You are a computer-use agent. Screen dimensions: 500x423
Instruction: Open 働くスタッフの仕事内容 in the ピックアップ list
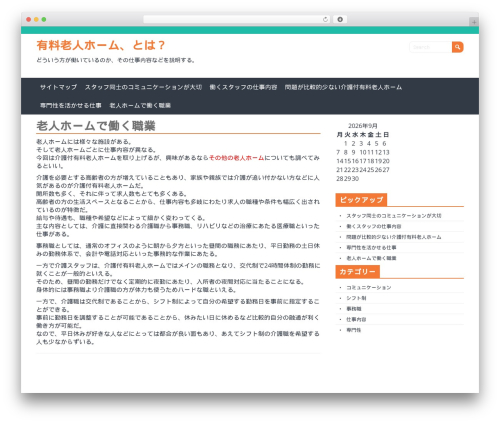[374, 226]
